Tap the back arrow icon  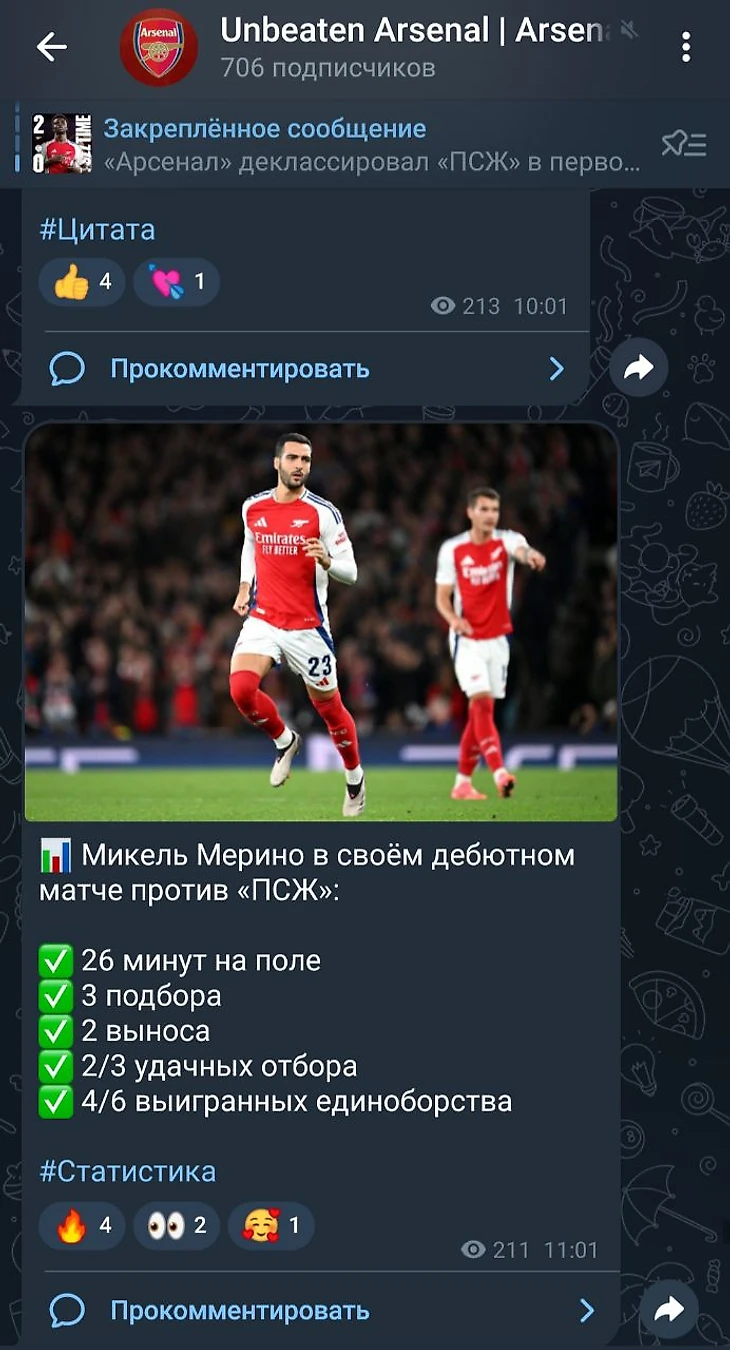(x=51, y=46)
